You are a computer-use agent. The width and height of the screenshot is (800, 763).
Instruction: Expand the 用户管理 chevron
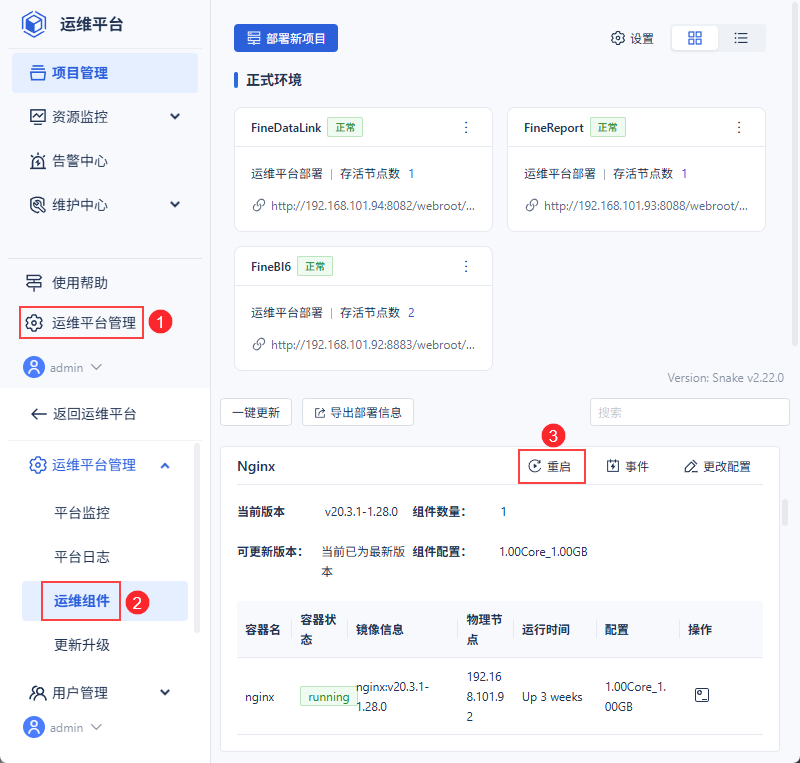[165, 692]
